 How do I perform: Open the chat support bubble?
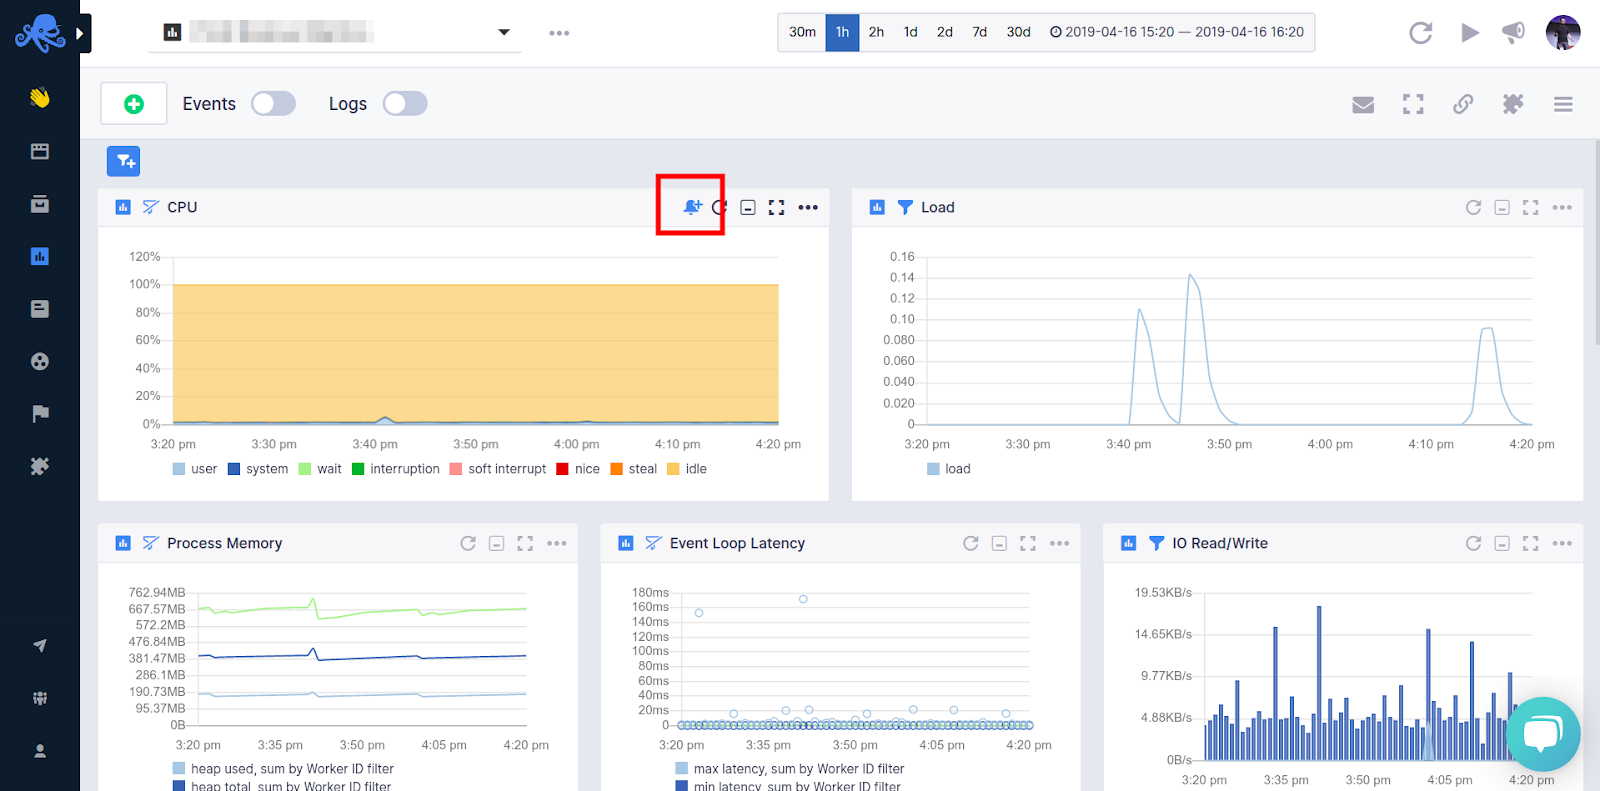coord(1542,734)
